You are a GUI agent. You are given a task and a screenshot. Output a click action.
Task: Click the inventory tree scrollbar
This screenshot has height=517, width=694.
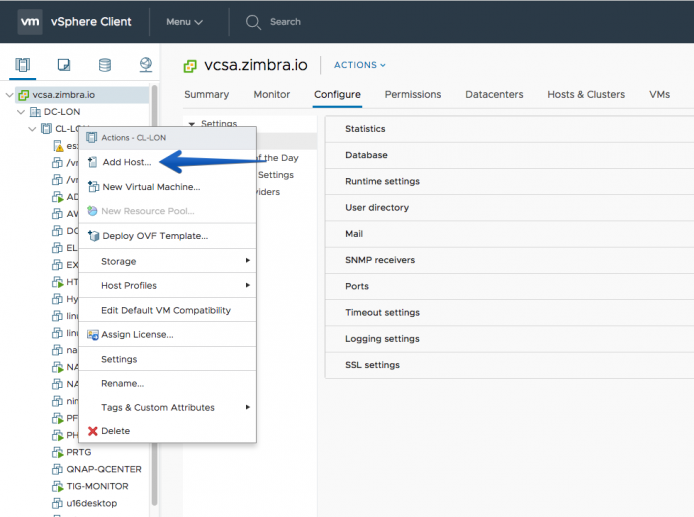[x=154, y=294]
